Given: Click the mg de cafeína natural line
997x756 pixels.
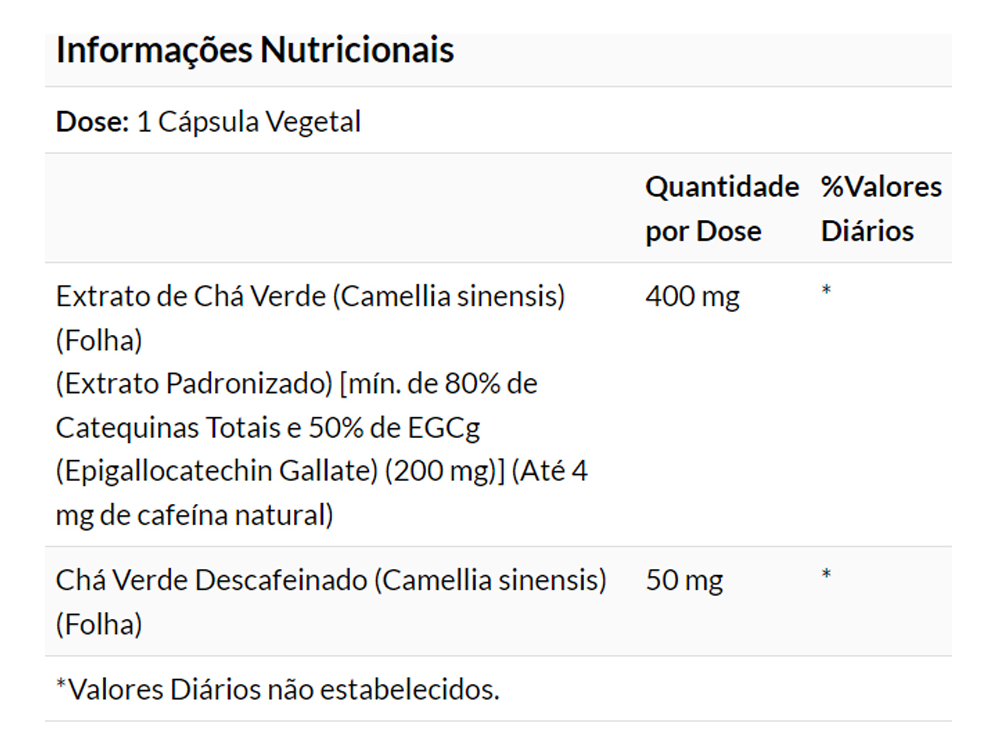Looking at the screenshot, I should click(193, 516).
